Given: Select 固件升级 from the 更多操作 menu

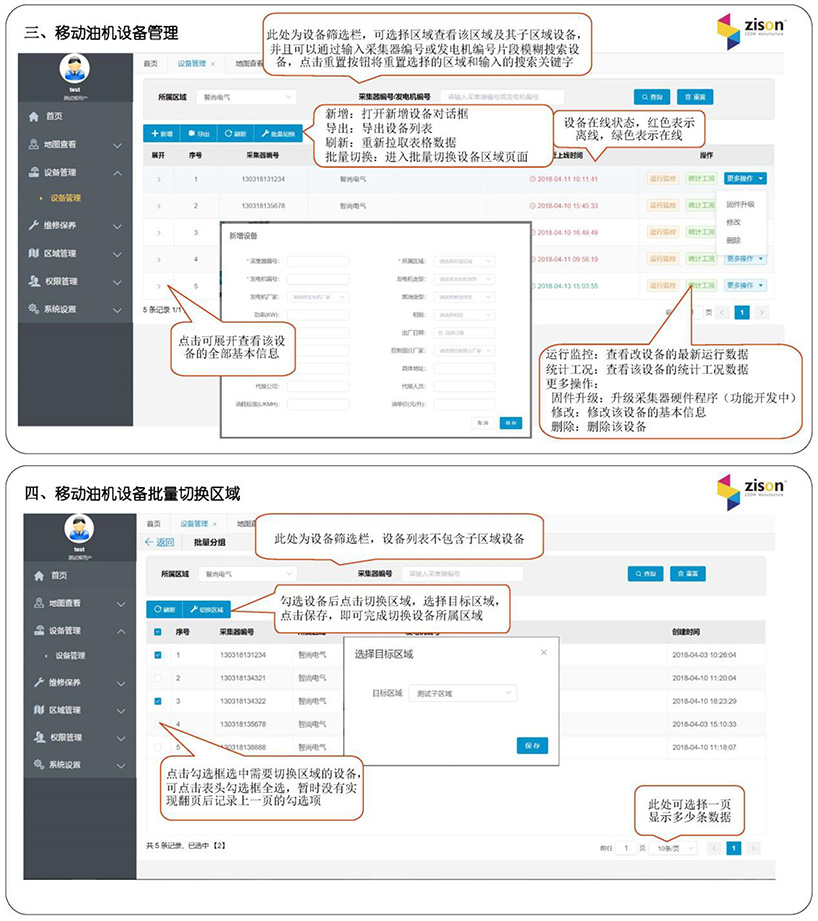Looking at the screenshot, I should pyautogui.click(x=741, y=204).
